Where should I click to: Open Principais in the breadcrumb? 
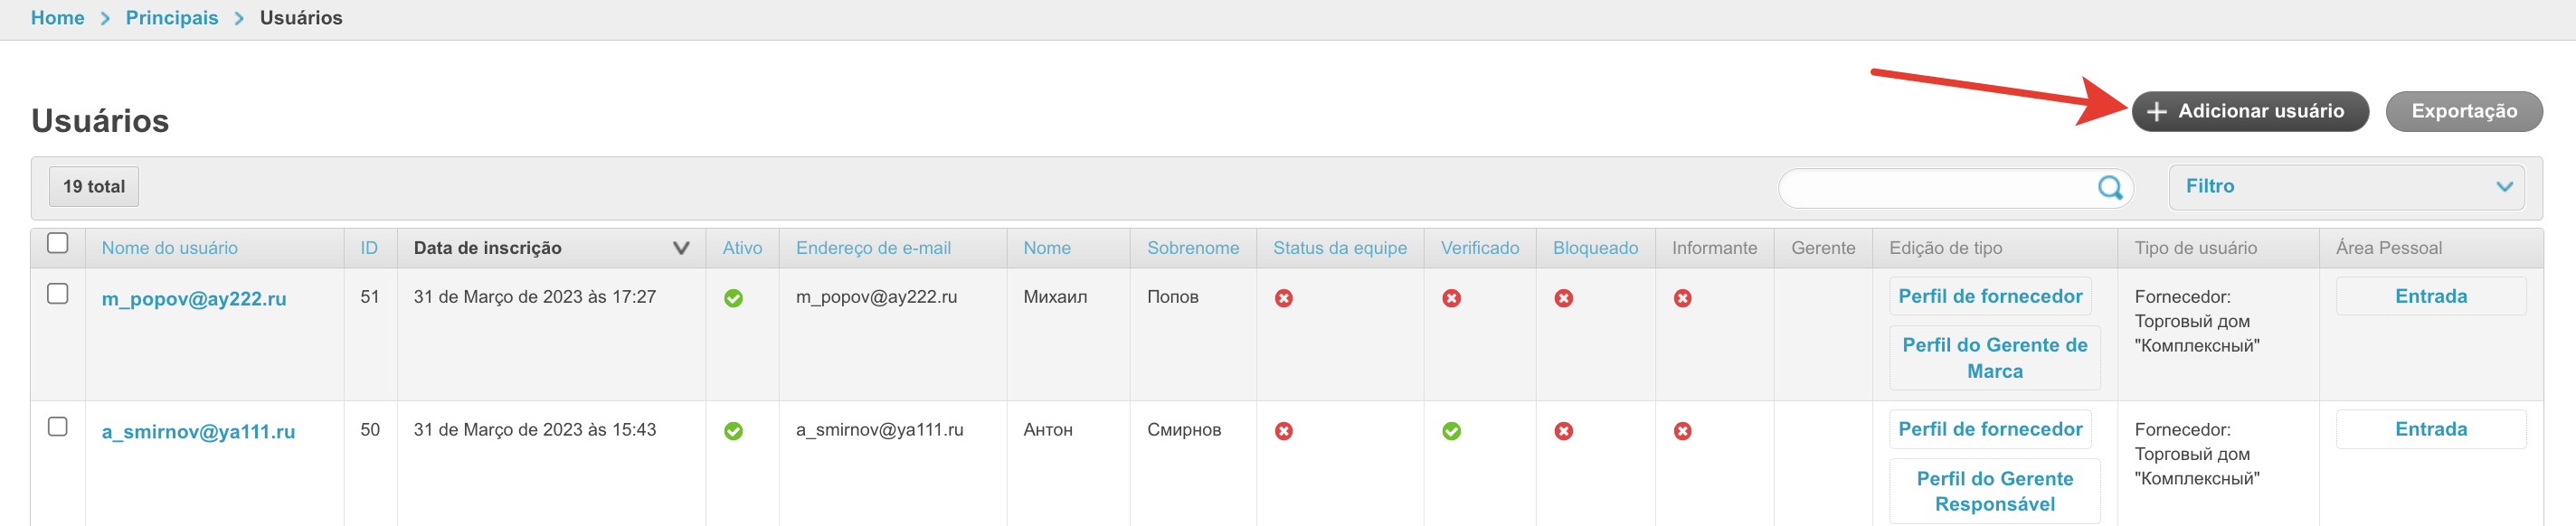(x=172, y=18)
